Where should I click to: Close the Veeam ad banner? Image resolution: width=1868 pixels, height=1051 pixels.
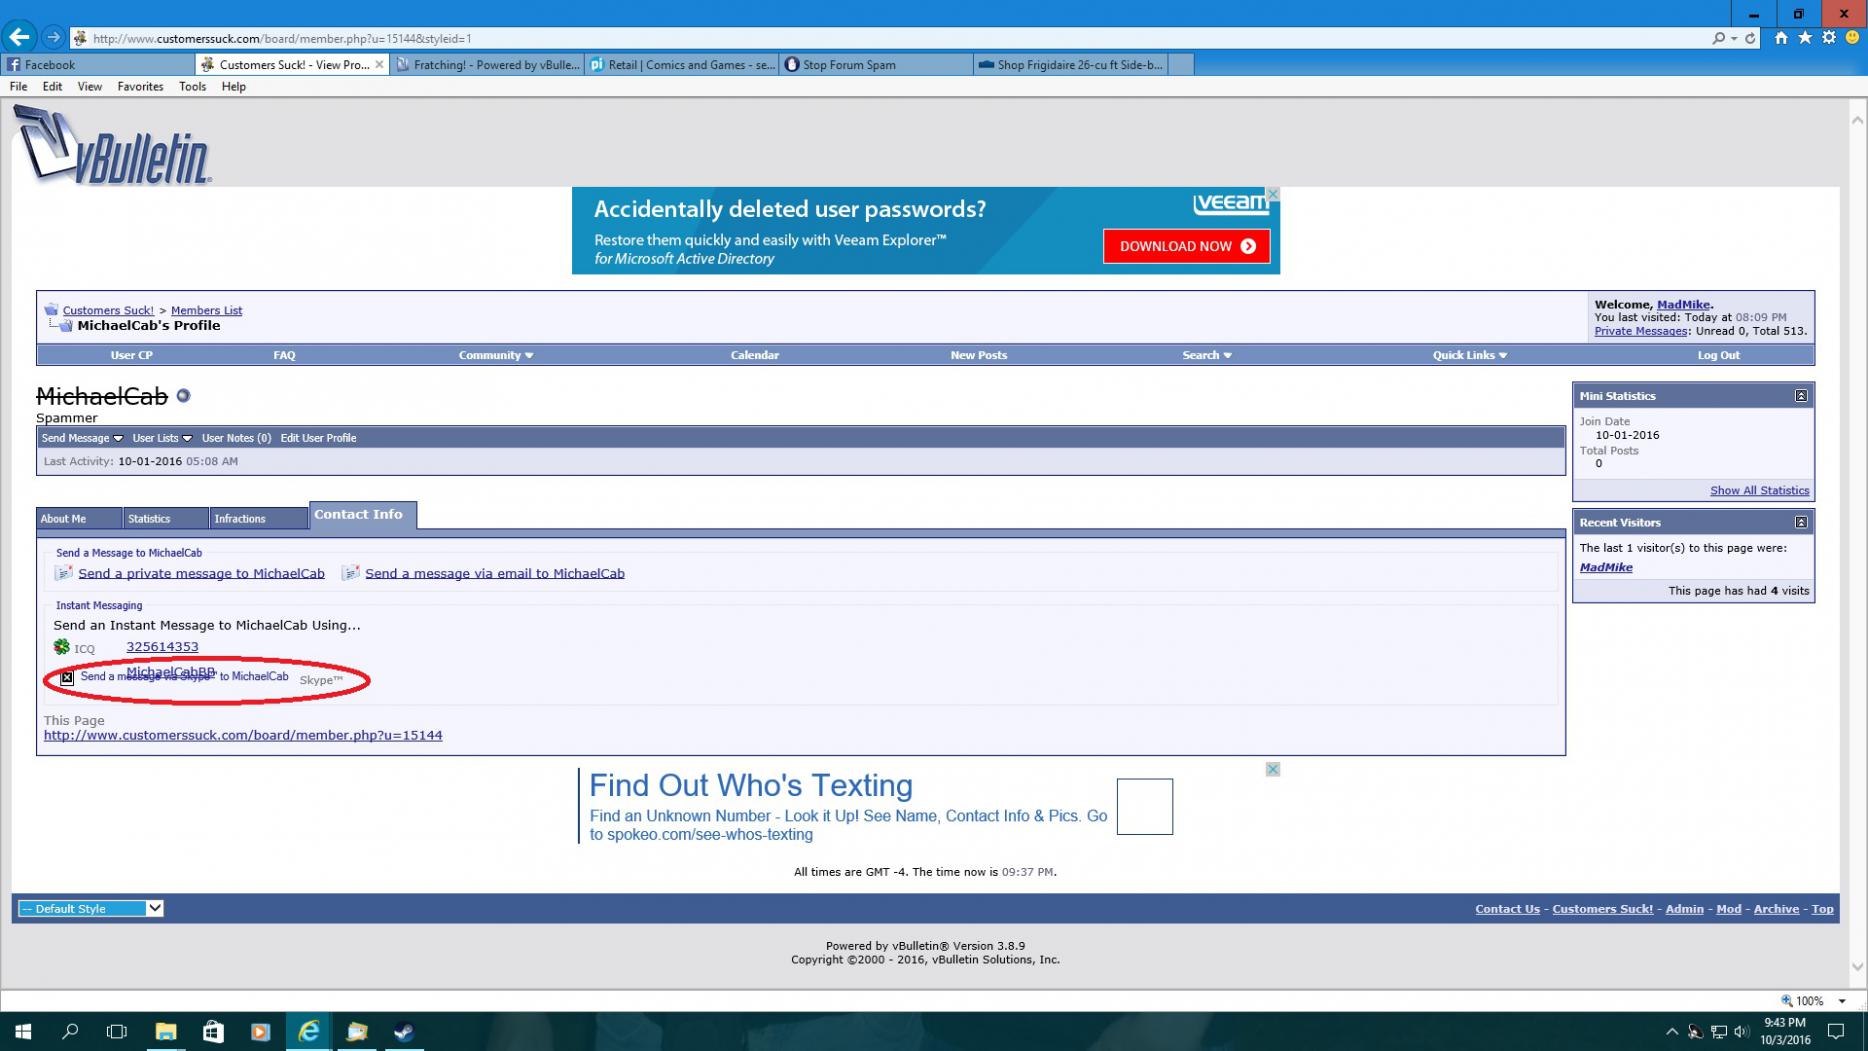[x=1272, y=194]
